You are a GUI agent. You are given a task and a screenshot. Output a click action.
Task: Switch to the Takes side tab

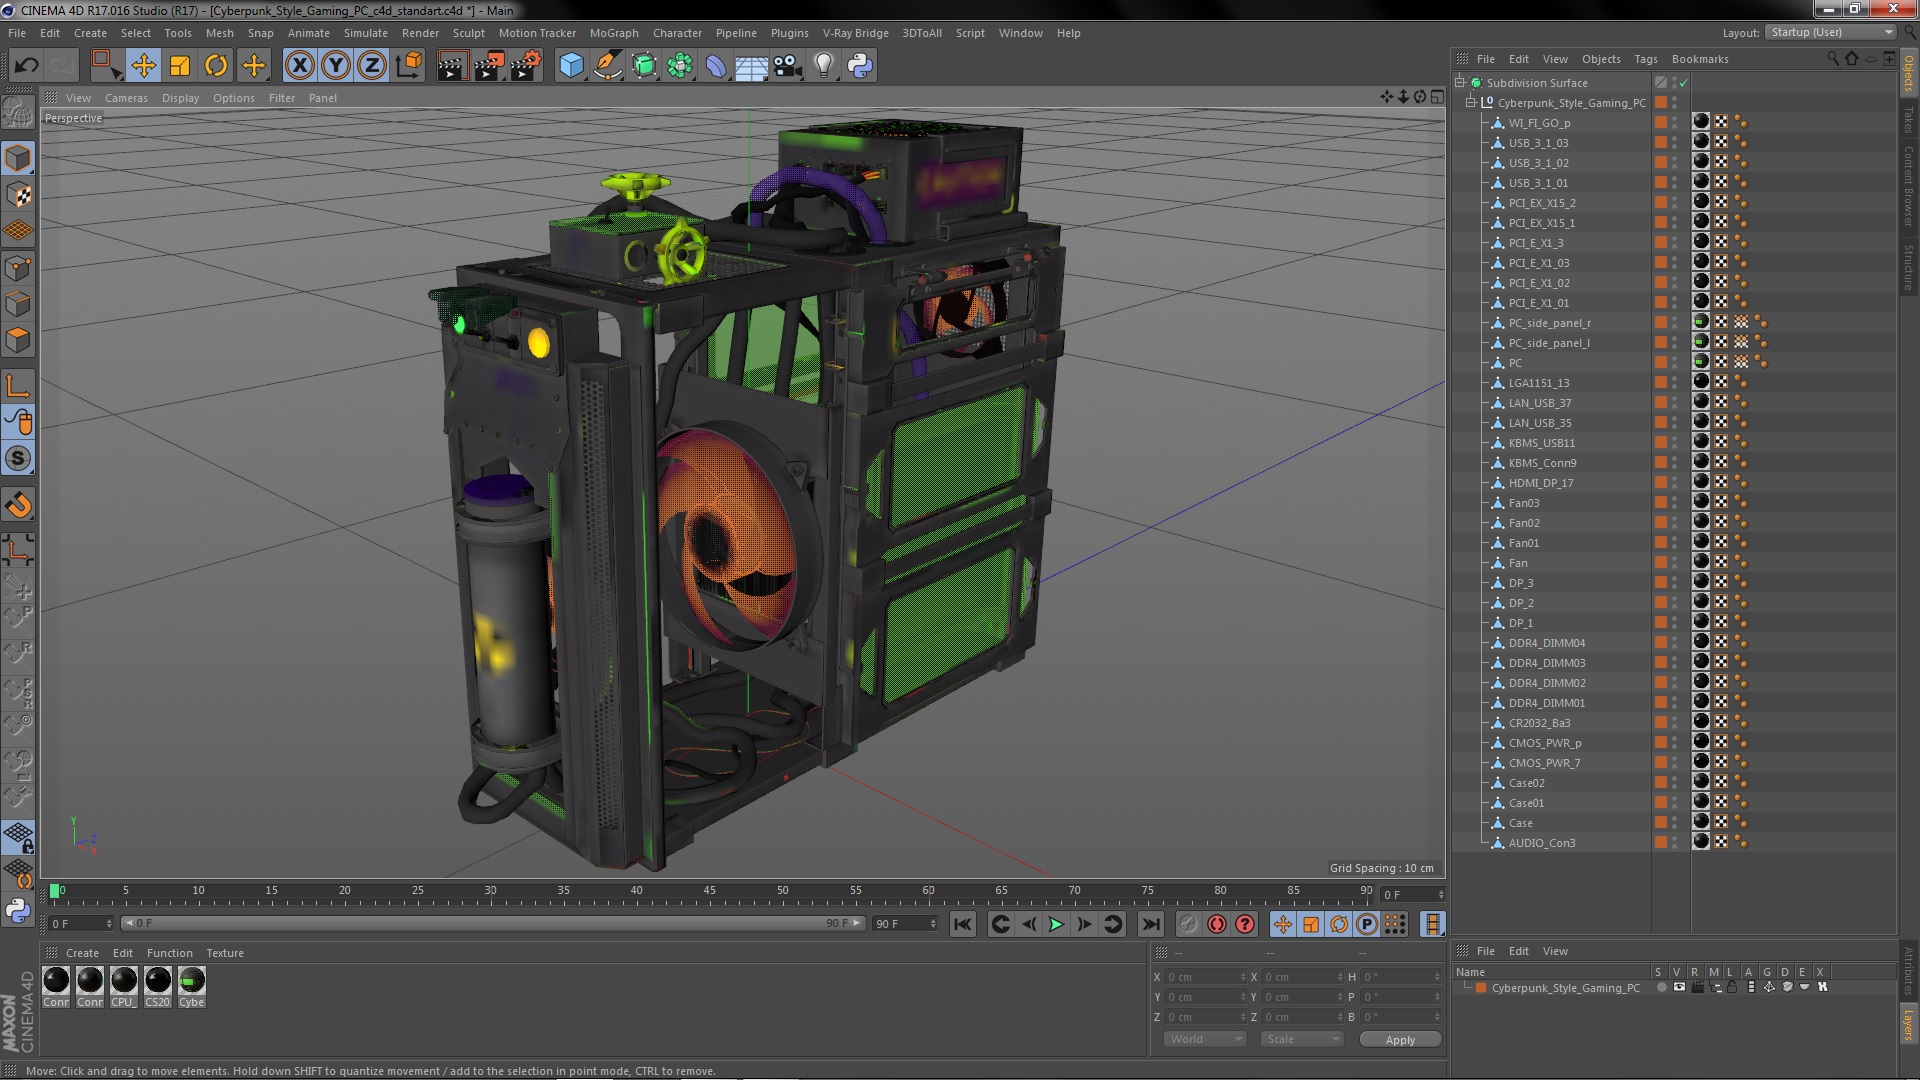coord(1908,120)
